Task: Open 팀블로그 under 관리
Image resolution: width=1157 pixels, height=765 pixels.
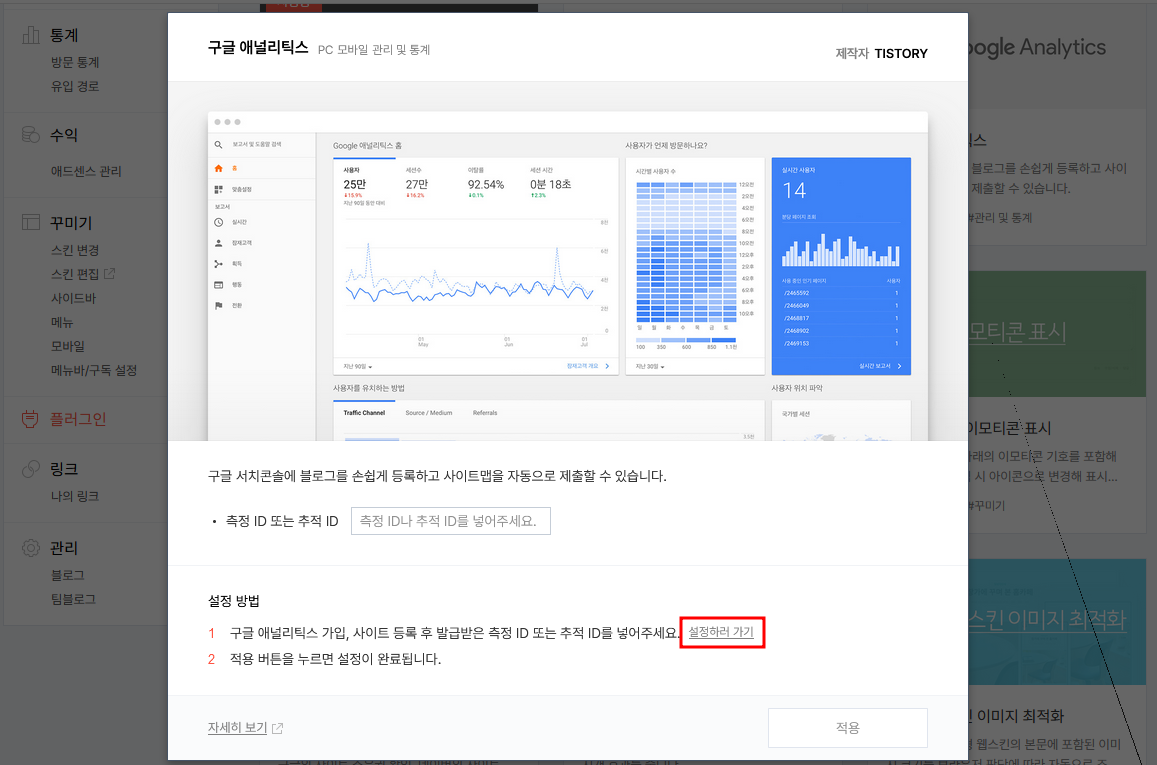Action: coord(73,599)
